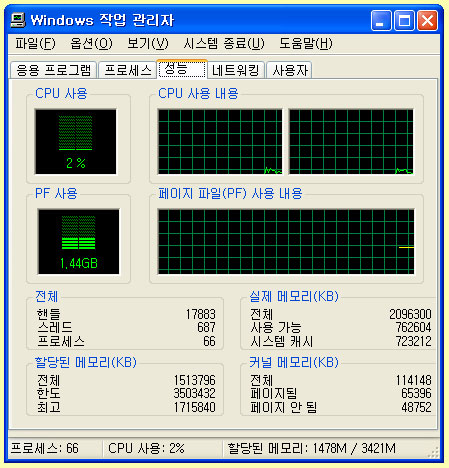Click the left CPU usage history graph
Image resolution: width=449 pixels, height=468 pixels.
click(220, 142)
